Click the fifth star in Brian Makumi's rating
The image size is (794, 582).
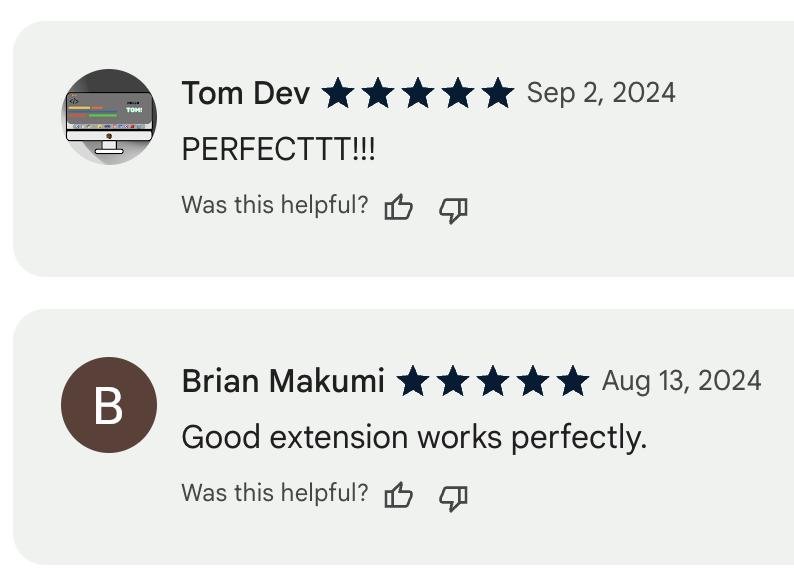(x=573, y=382)
